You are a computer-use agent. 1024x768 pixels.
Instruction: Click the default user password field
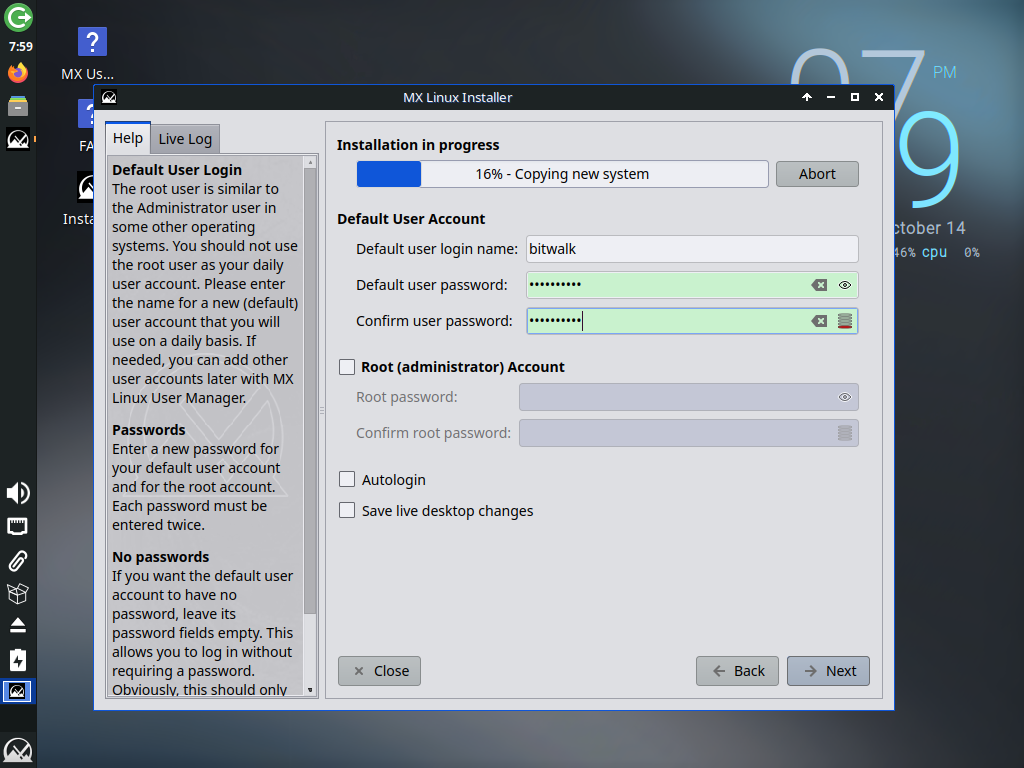tap(692, 285)
